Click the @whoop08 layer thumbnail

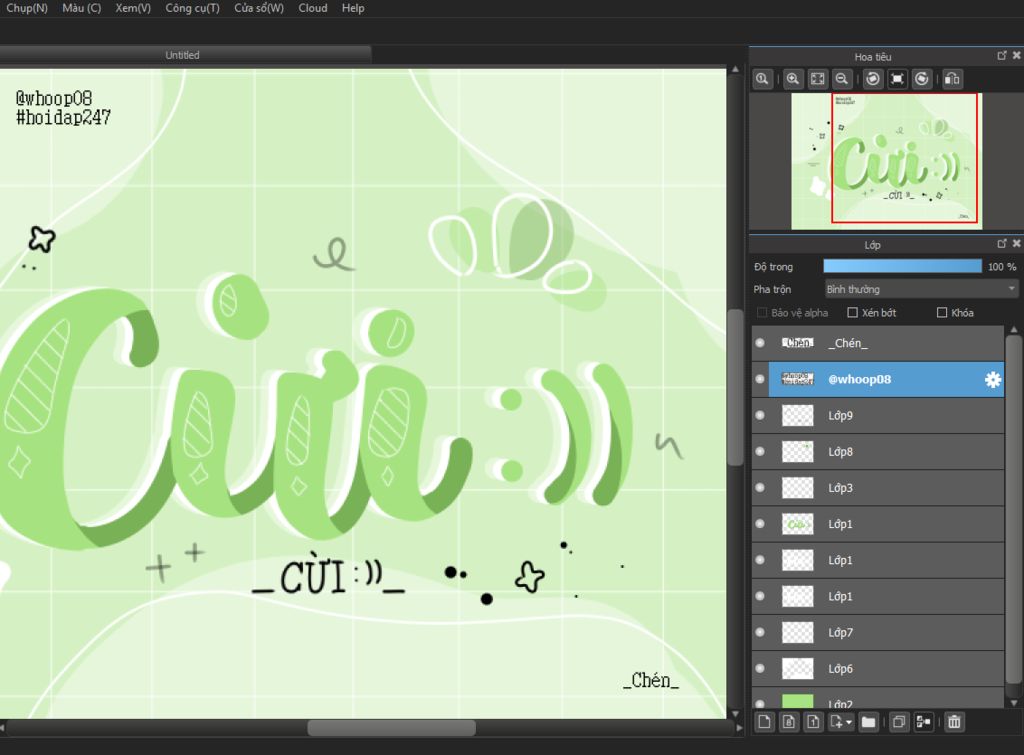(x=797, y=379)
